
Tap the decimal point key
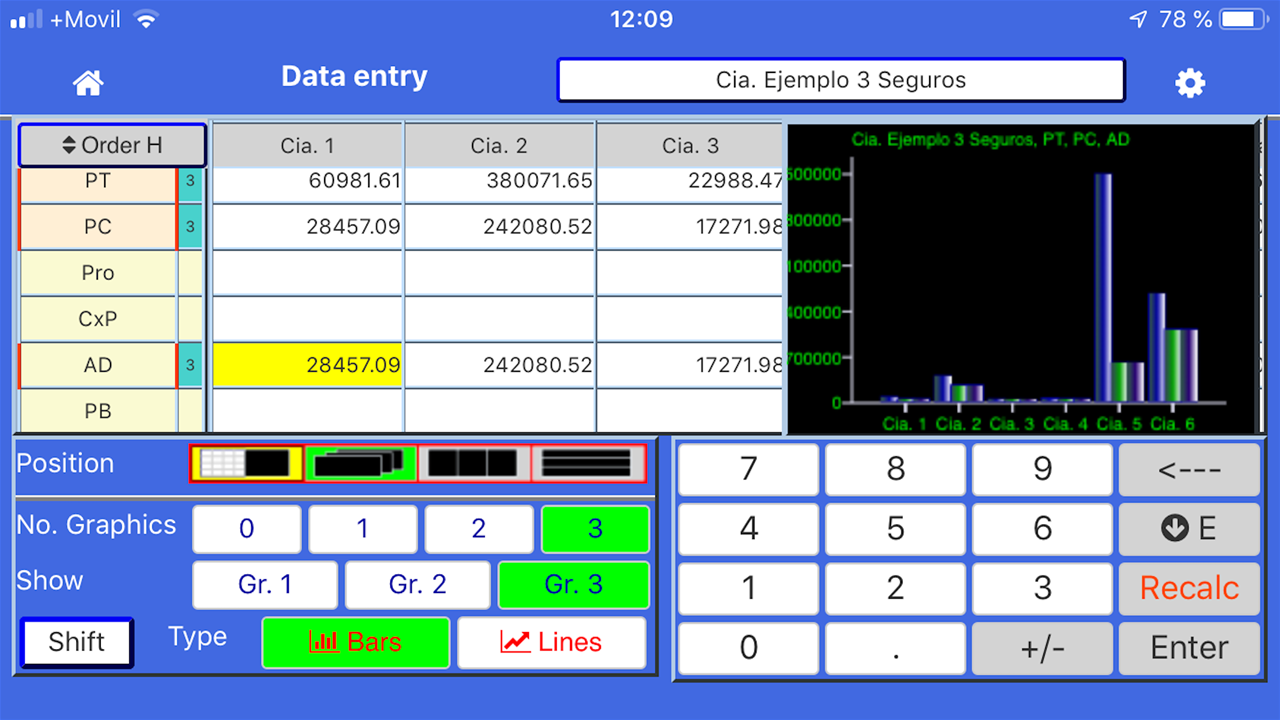(895, 648)
